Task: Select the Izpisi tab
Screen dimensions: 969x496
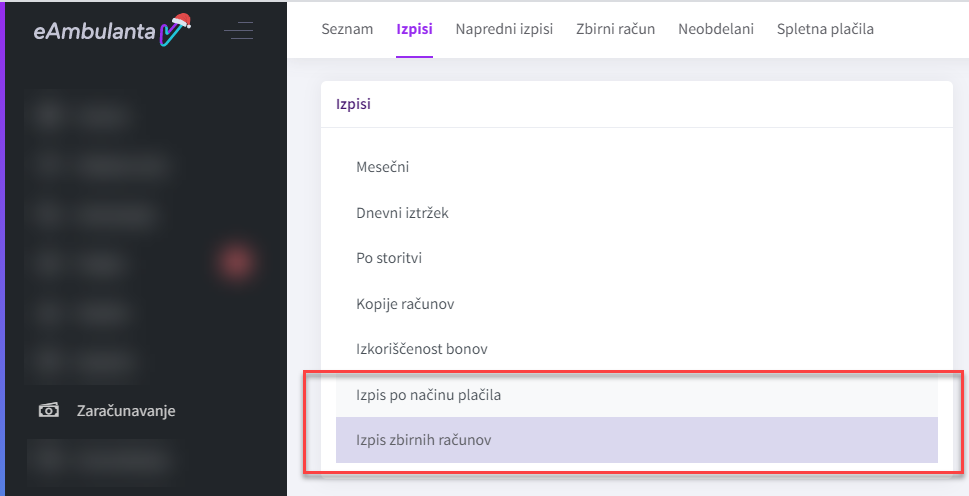Action: coord(415,29)
